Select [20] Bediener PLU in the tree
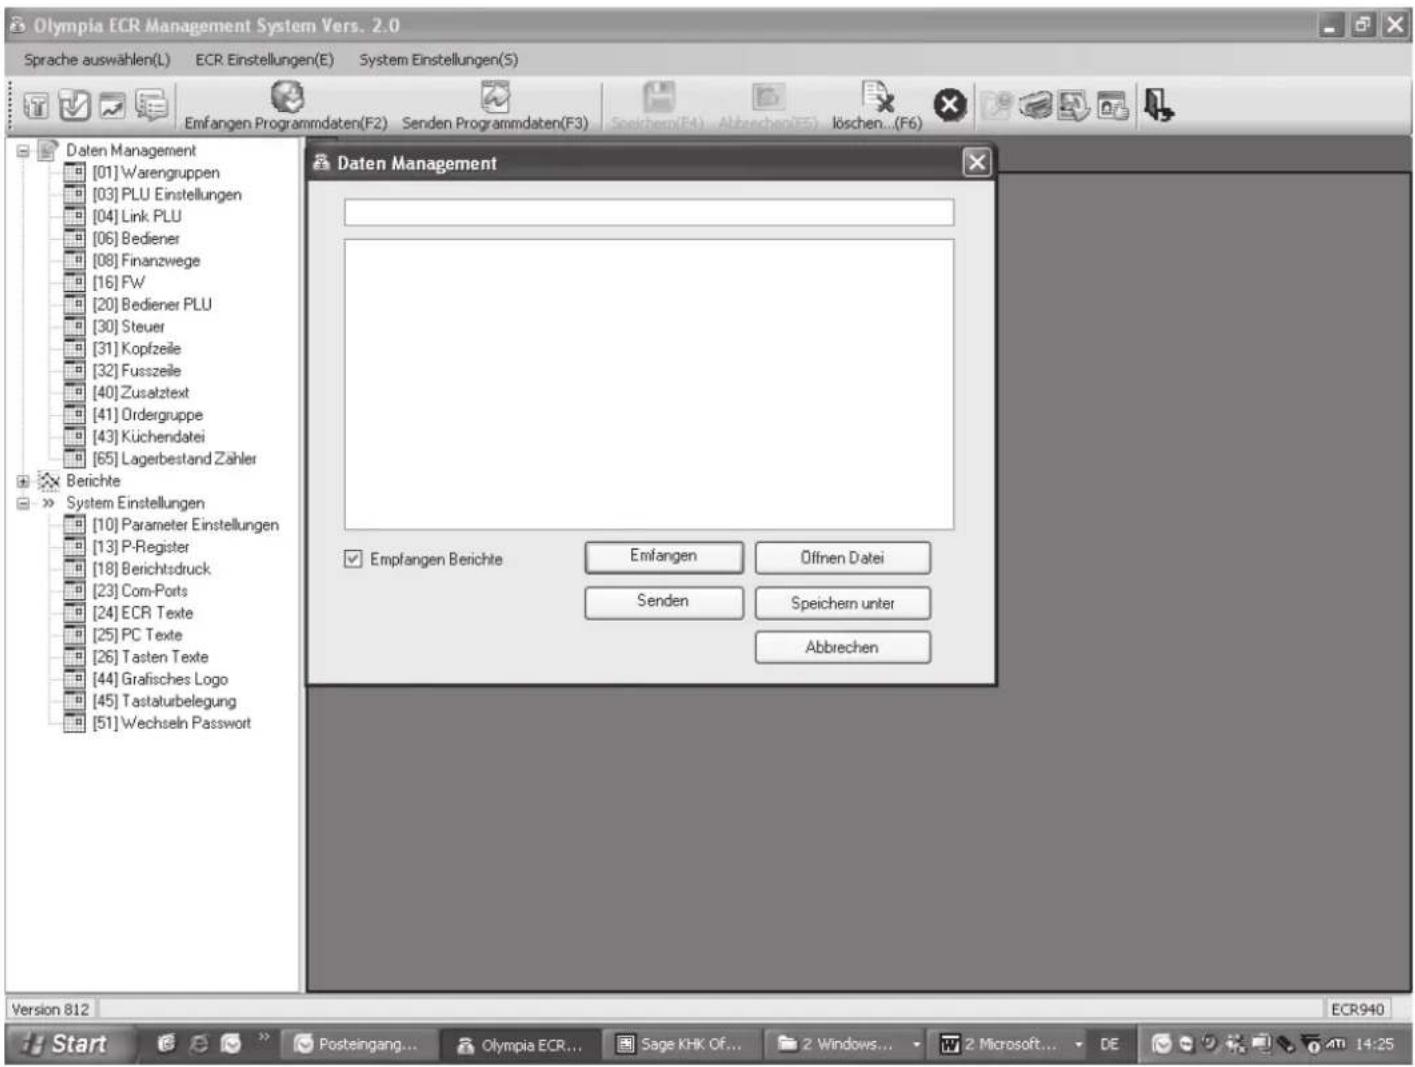This screenshot has height=1067, width=1415. pos(152,305)
